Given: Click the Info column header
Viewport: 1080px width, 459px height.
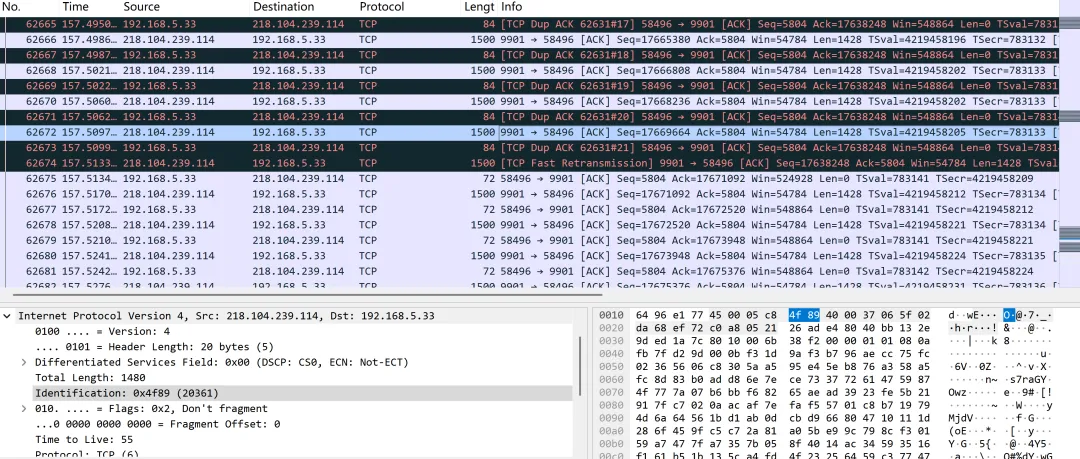Looking at the screenshot, I should tap(511, 7).
